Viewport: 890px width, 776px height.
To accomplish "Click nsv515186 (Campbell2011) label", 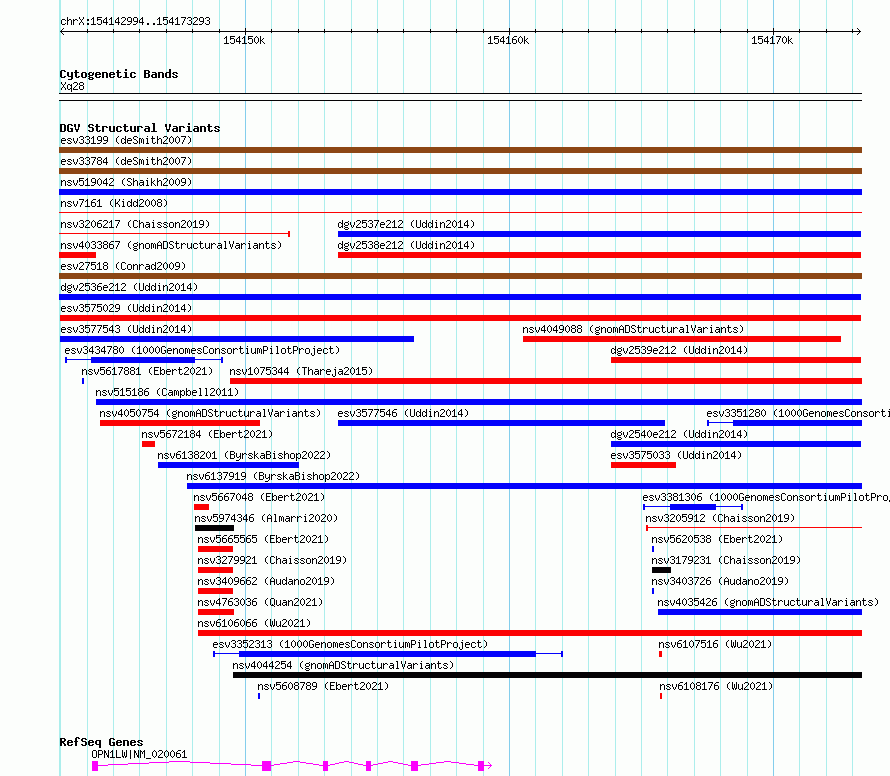I will click(x=167, y=392).
